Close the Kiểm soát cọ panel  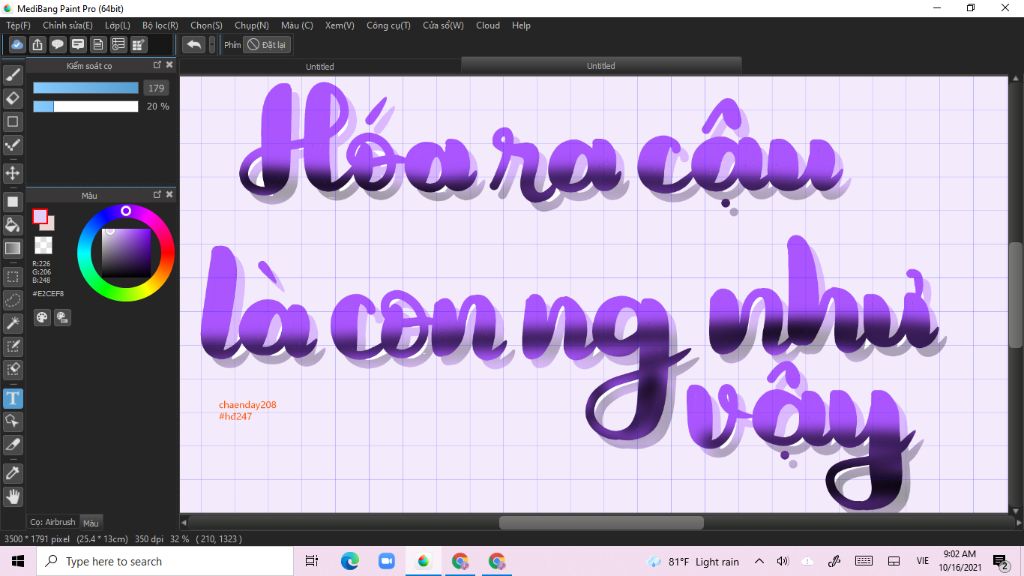(x=169, y=65)
